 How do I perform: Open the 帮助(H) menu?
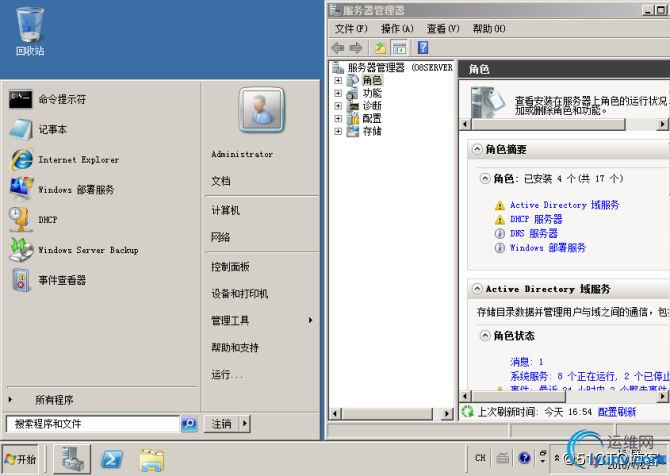489,29
